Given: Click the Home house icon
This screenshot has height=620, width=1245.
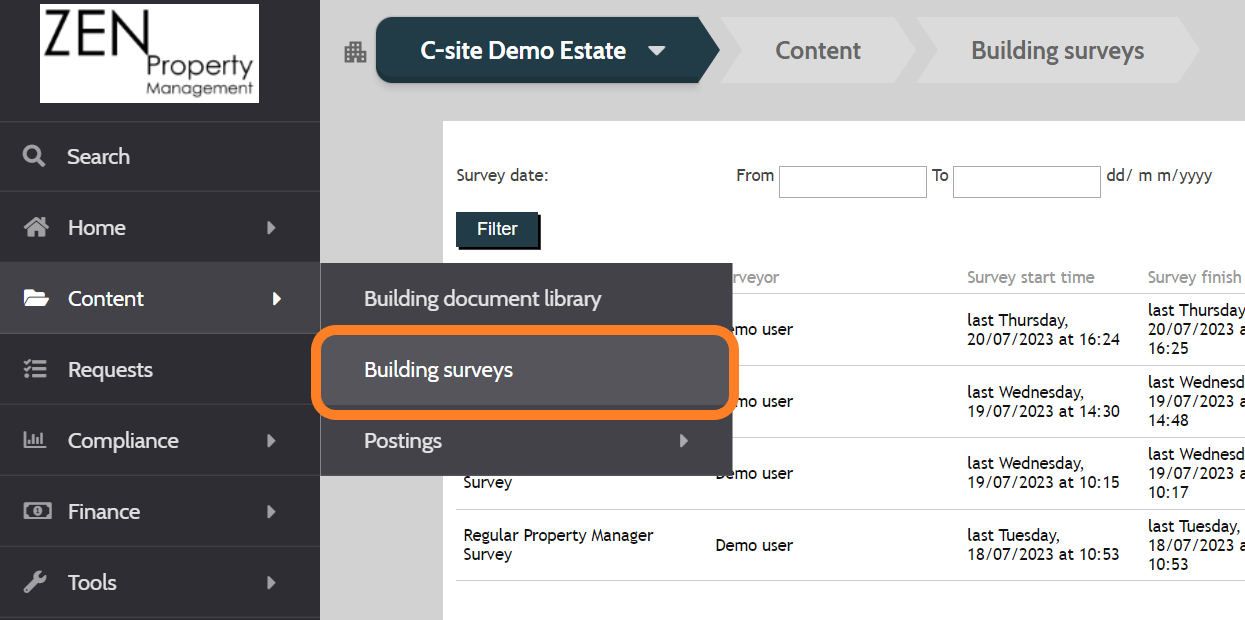Looking at the screenshot, I should [34, 227].
